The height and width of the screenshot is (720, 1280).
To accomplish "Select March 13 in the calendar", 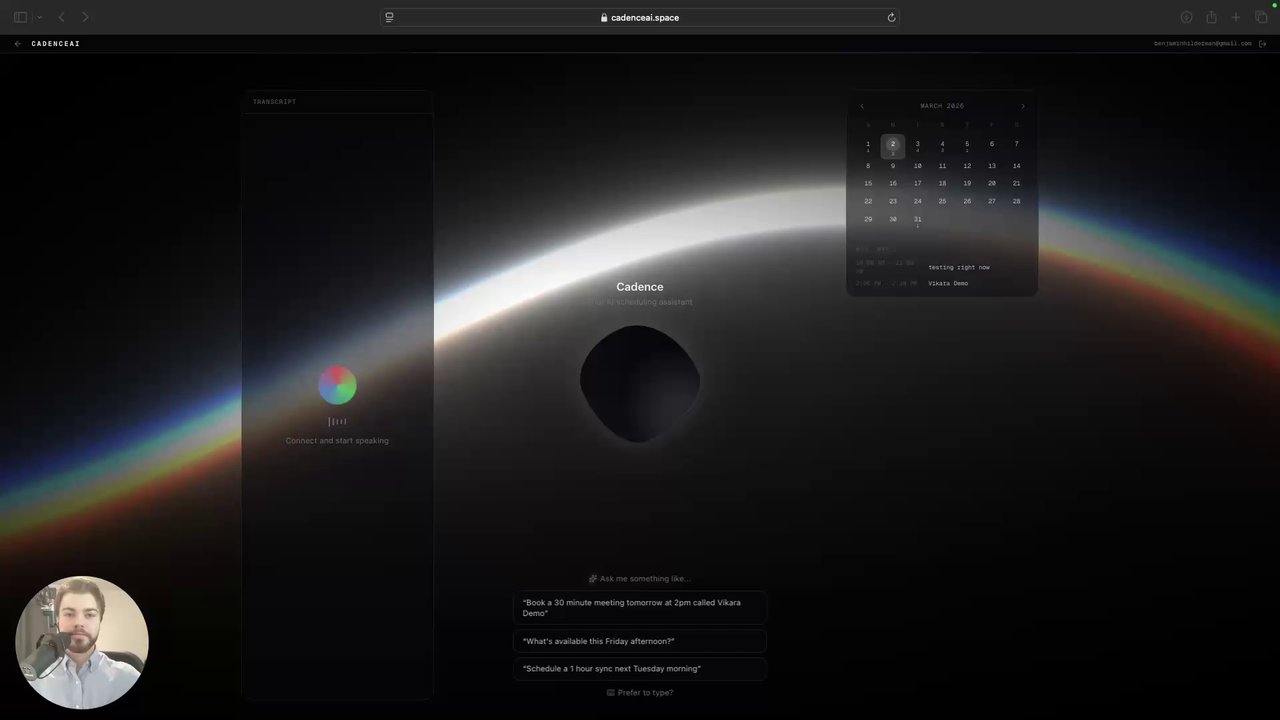I will (992, 166).
